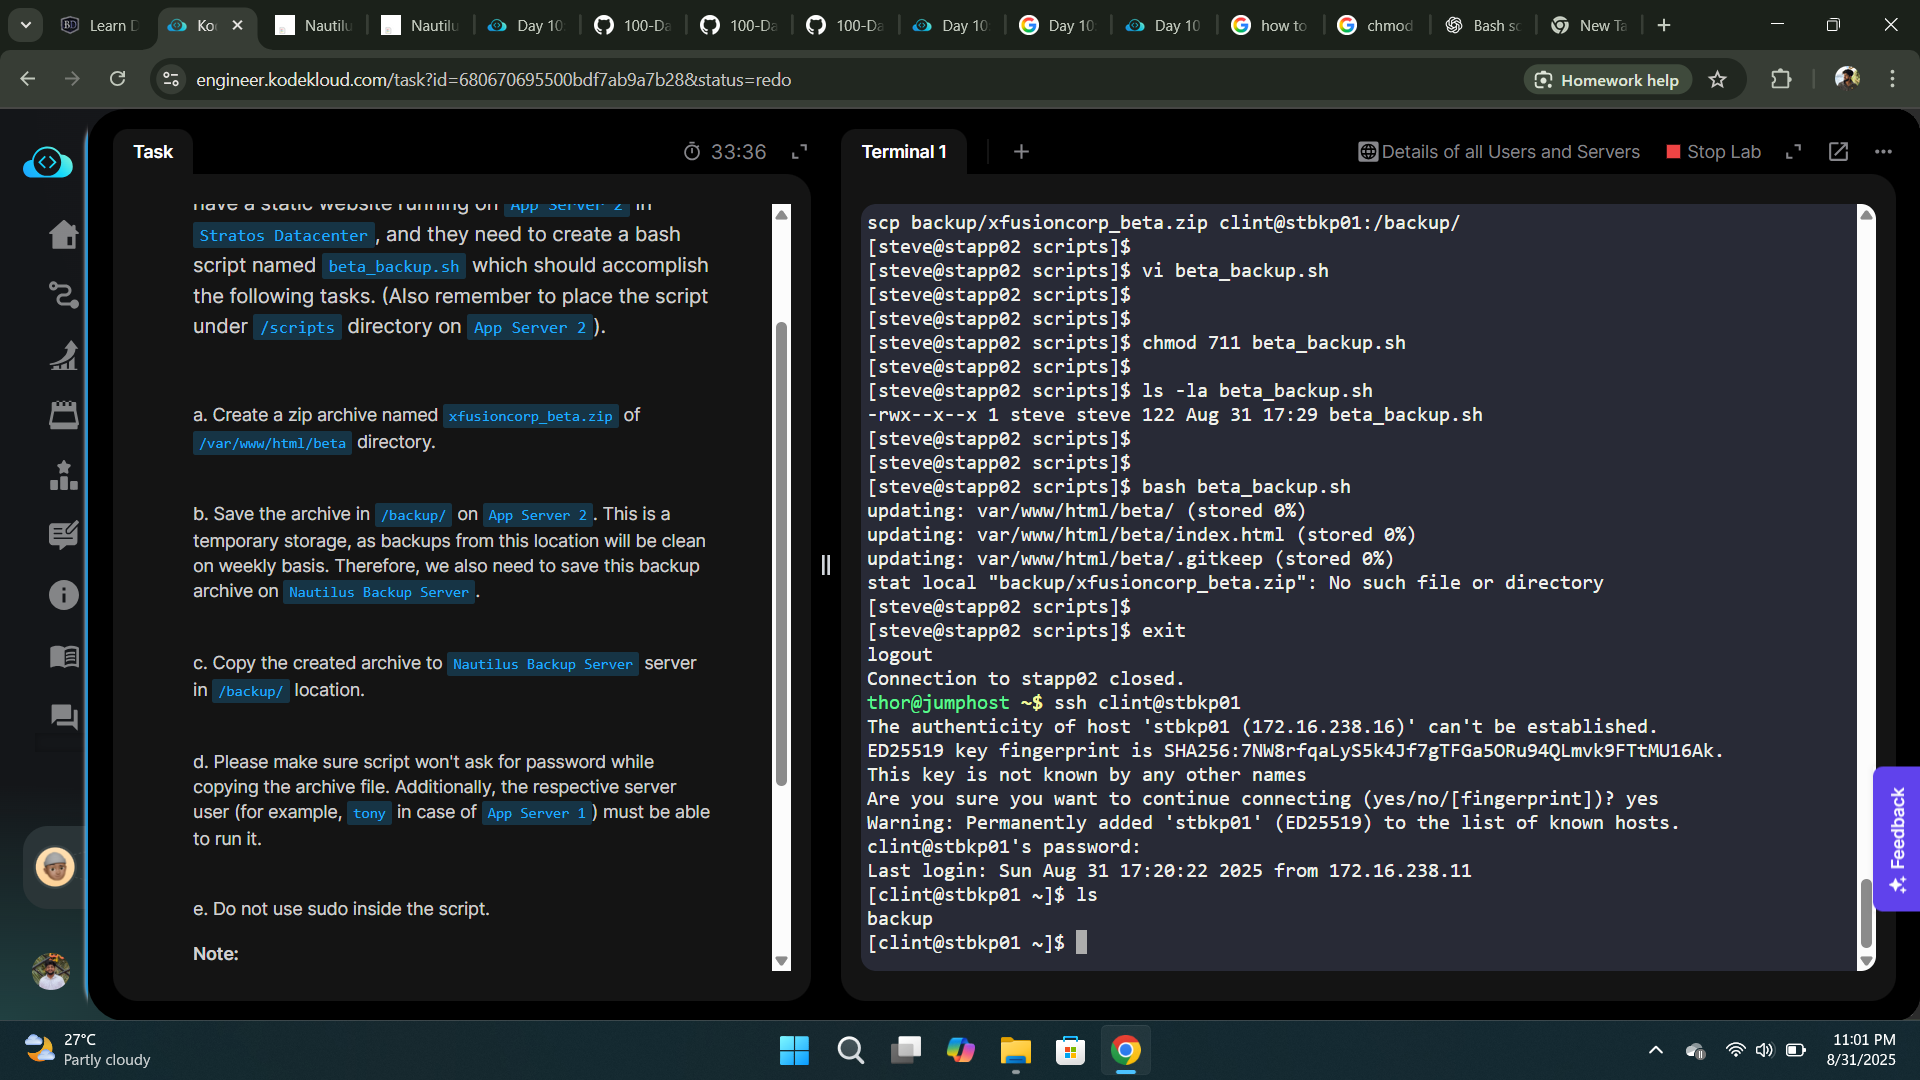This screenshot has width=1920, height=1080.
Task: Open the cubes stack icon in sidebar
Action: [63, 475]
